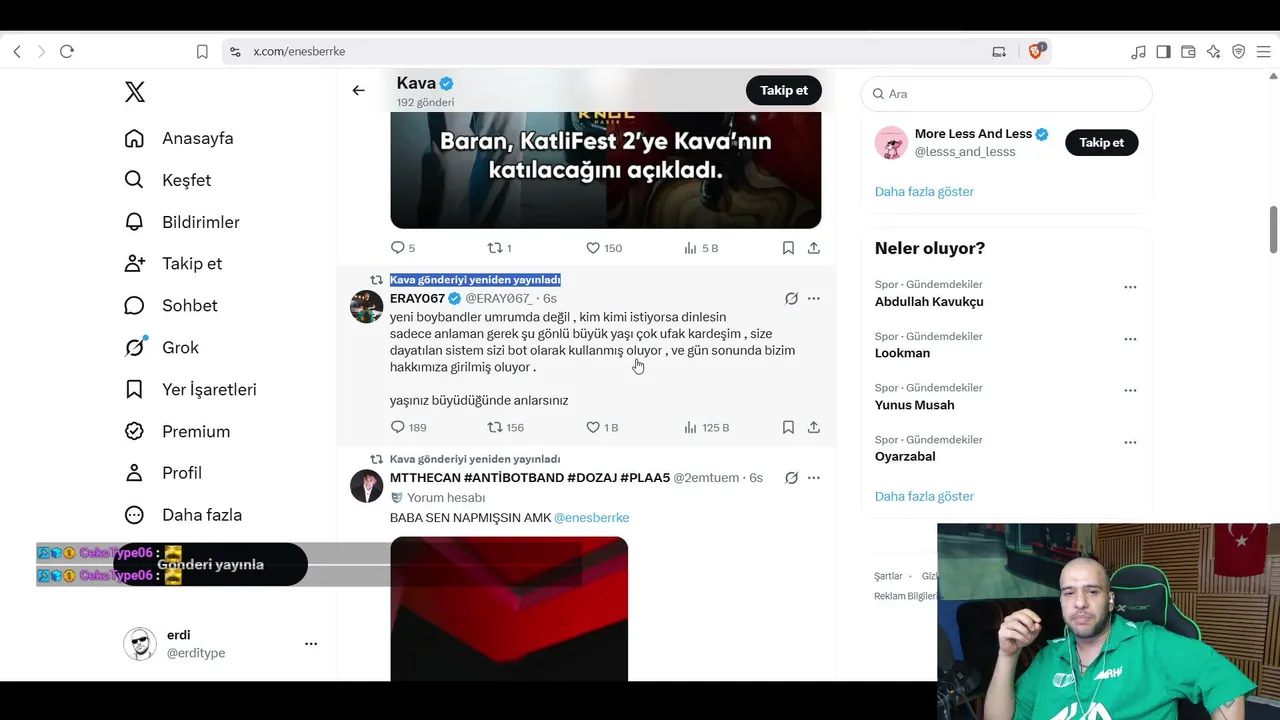The width and height of the screenshot is (1280, 720).
Task: Open the Brave VPN icon
Action: 1238,51
